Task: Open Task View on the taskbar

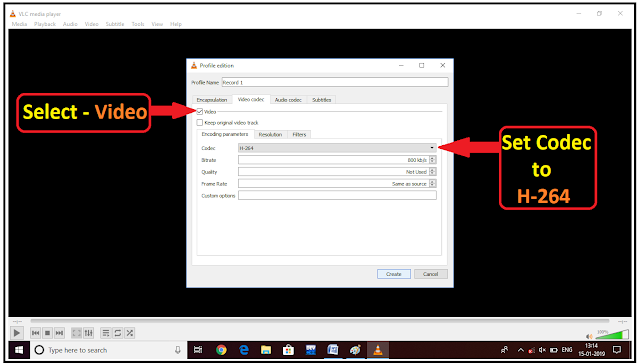Action: click(198, 350)
